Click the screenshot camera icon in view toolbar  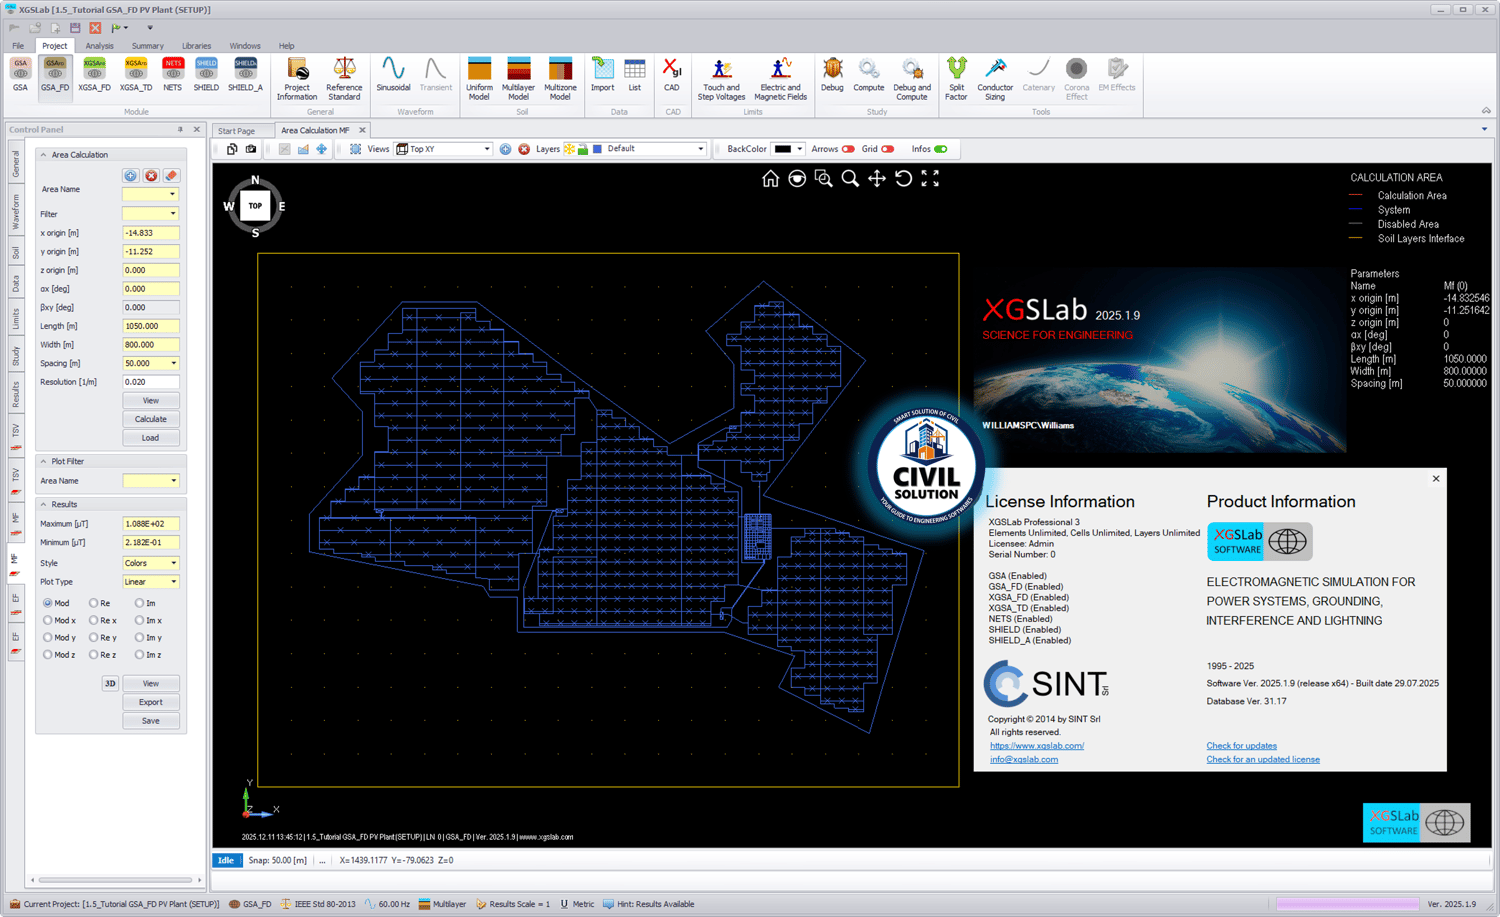[251, 149]
